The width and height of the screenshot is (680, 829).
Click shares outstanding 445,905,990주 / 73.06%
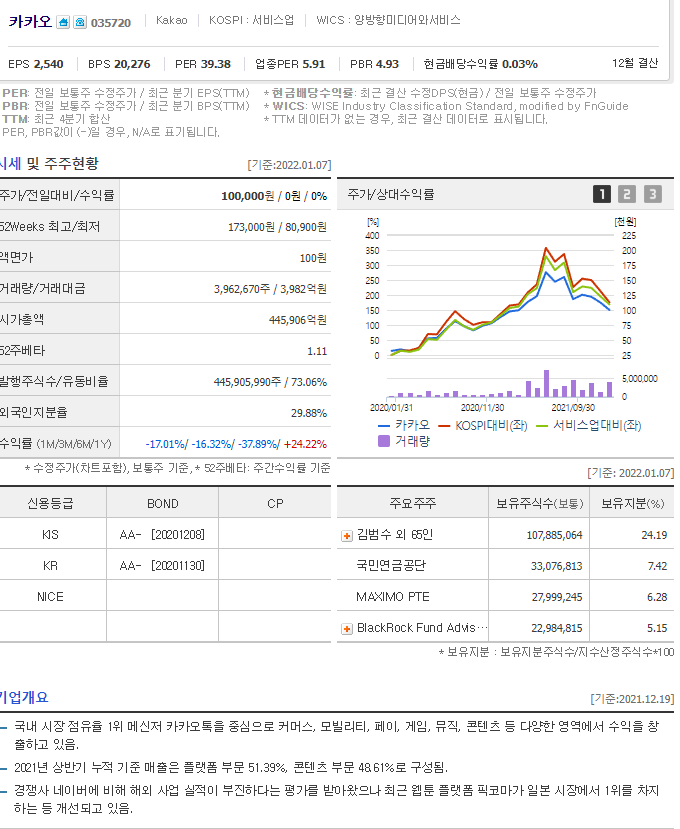270,382
